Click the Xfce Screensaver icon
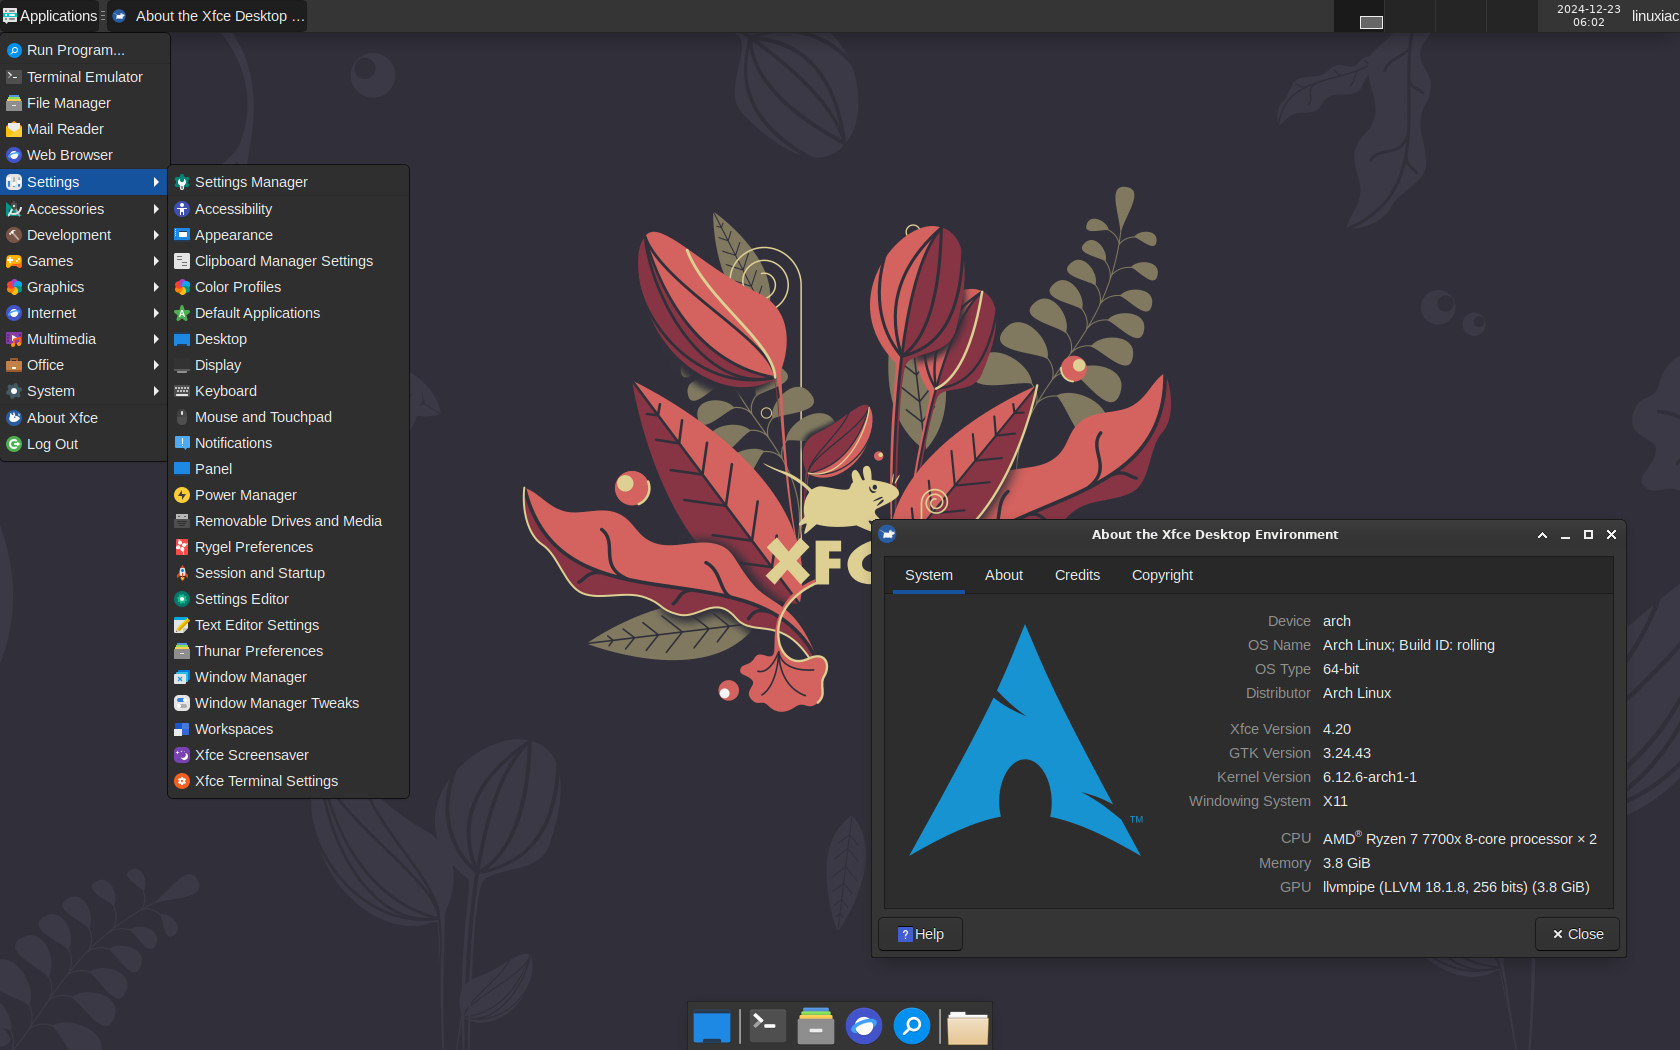This screenshot has height=1050, width=1680. pyautogui.click(x=182, y=755)
